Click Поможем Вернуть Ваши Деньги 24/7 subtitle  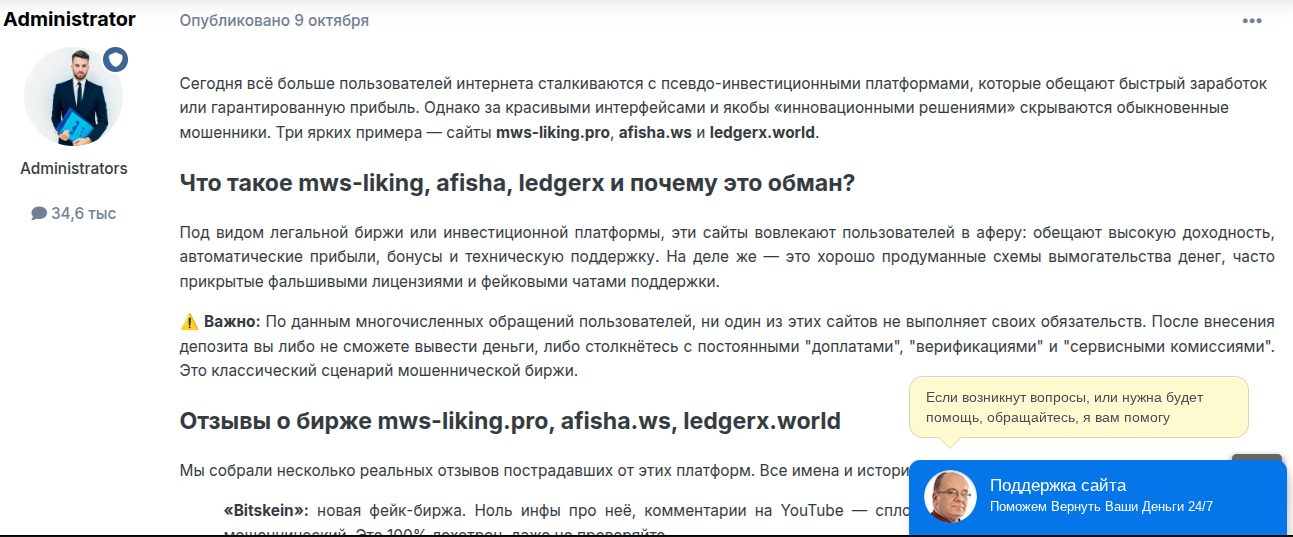click(1101, 507)
